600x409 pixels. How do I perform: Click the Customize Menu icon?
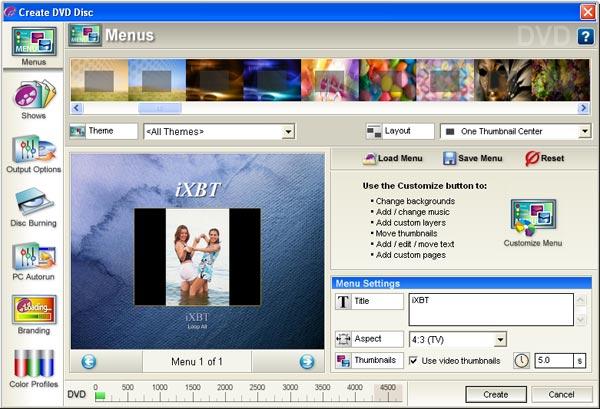coord(533,217)
